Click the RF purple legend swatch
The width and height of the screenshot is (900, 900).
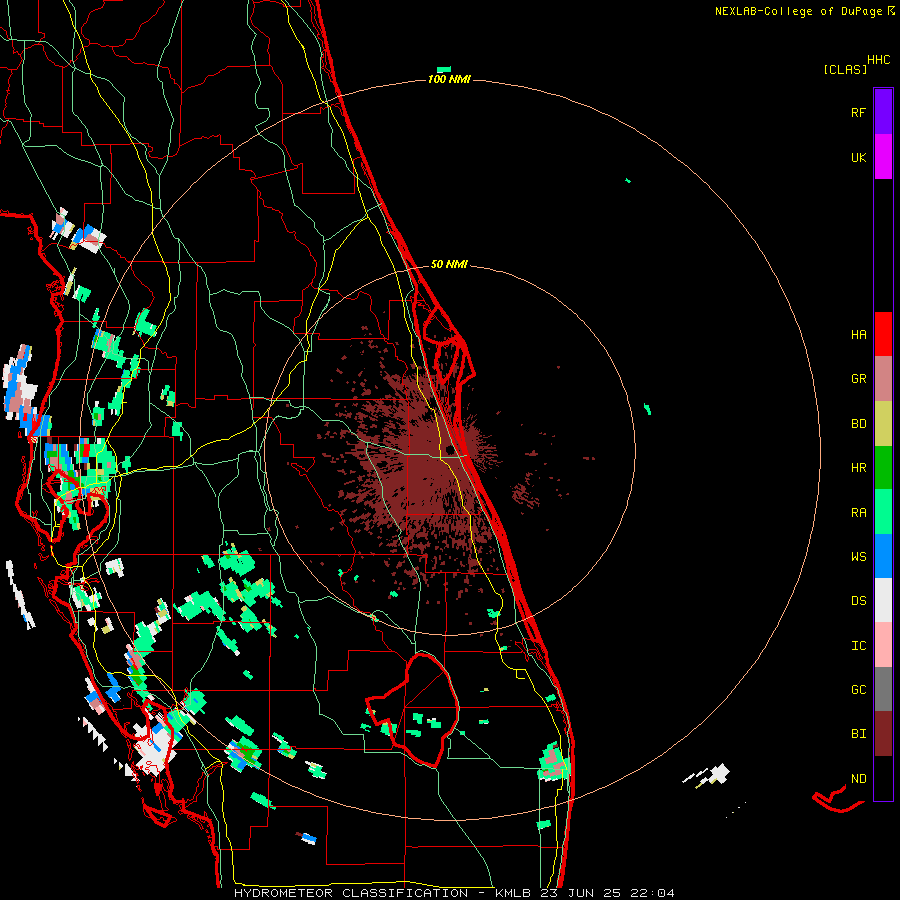[883, 112]
